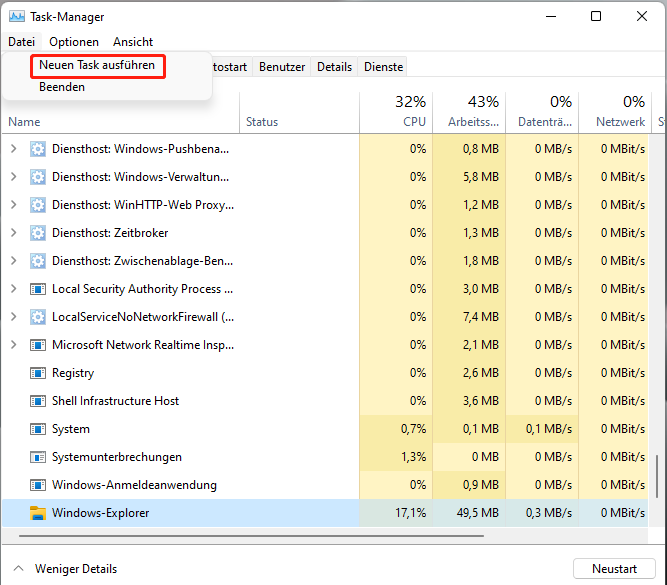Viewport: 667px width, 585px height.
Task: Click the Windows-Explorer folder icon
Action: click(x=38, y=513)
